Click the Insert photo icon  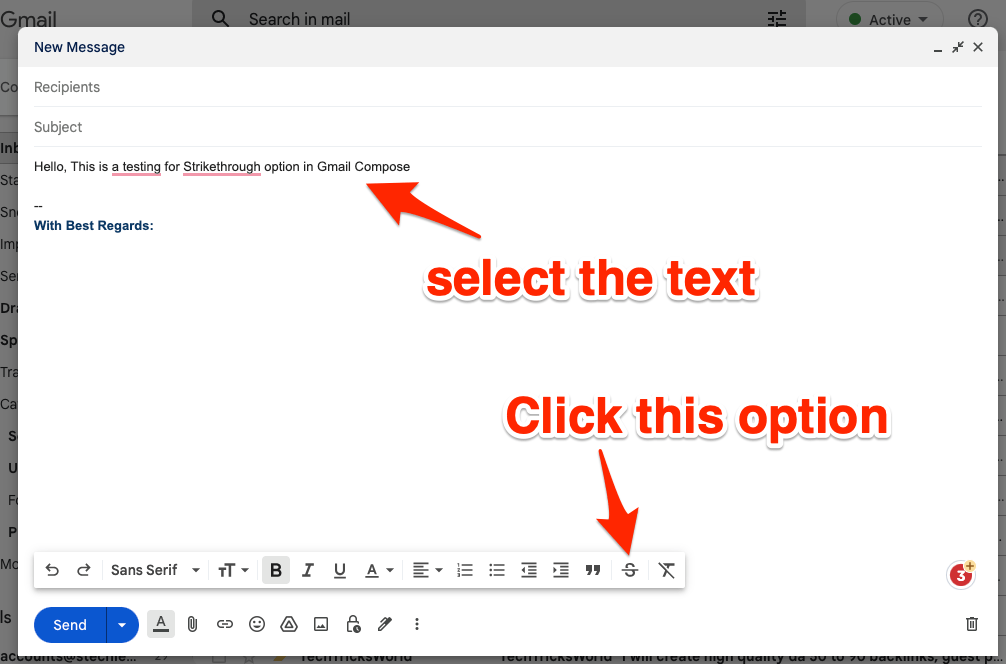(321, 624)
